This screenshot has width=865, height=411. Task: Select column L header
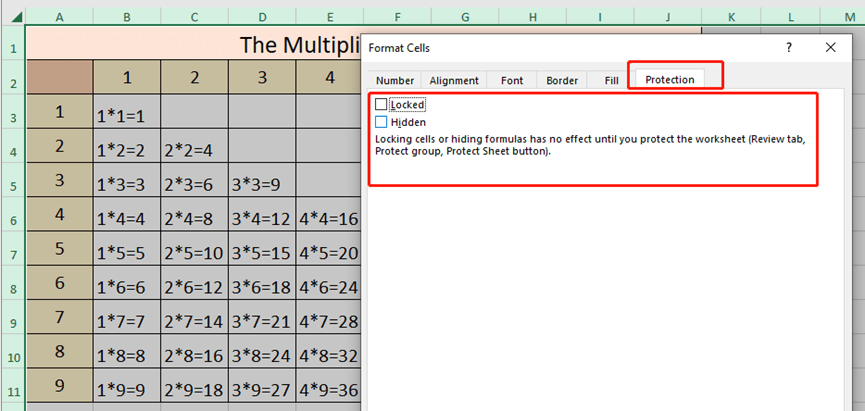click(791, 18)
